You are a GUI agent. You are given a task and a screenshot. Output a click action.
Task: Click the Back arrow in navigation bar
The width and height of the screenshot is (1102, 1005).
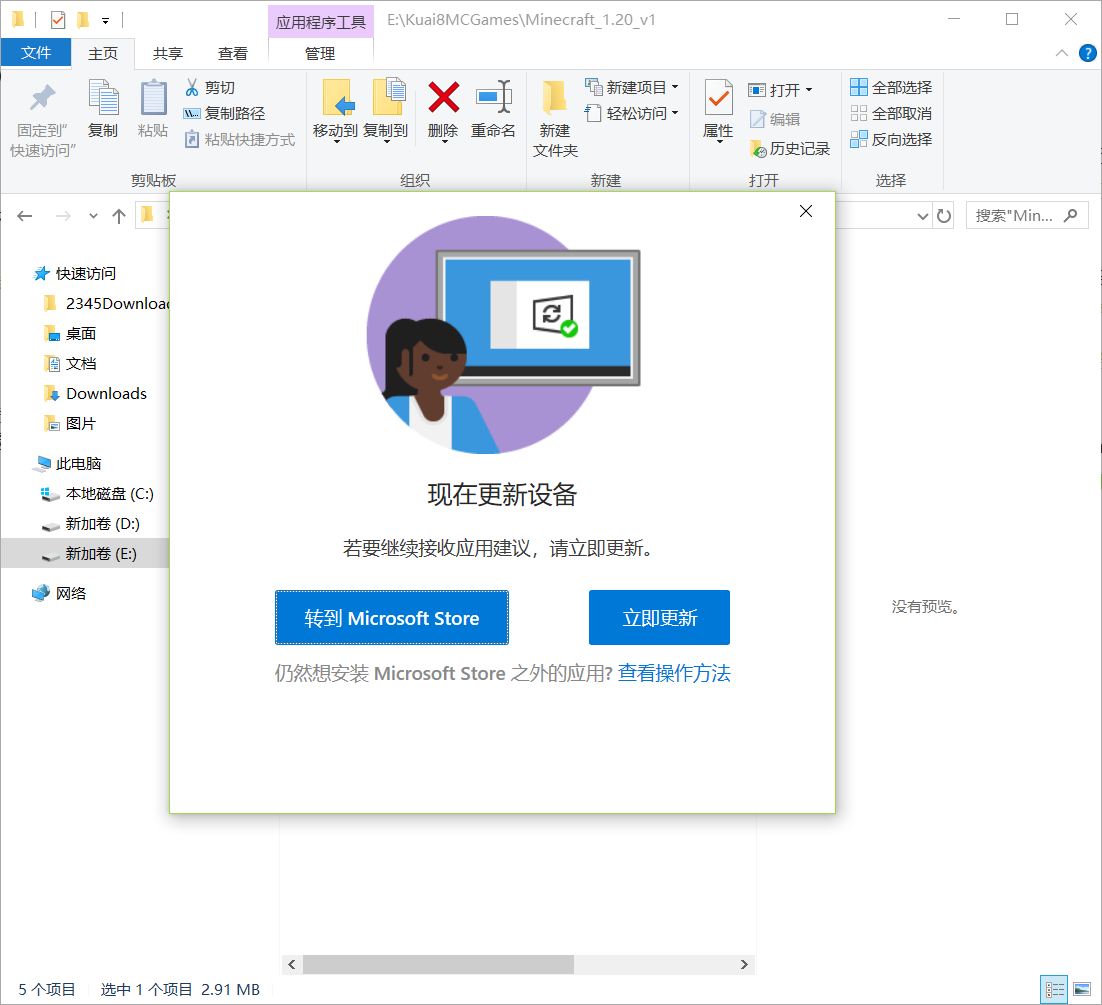coord(25,216)
